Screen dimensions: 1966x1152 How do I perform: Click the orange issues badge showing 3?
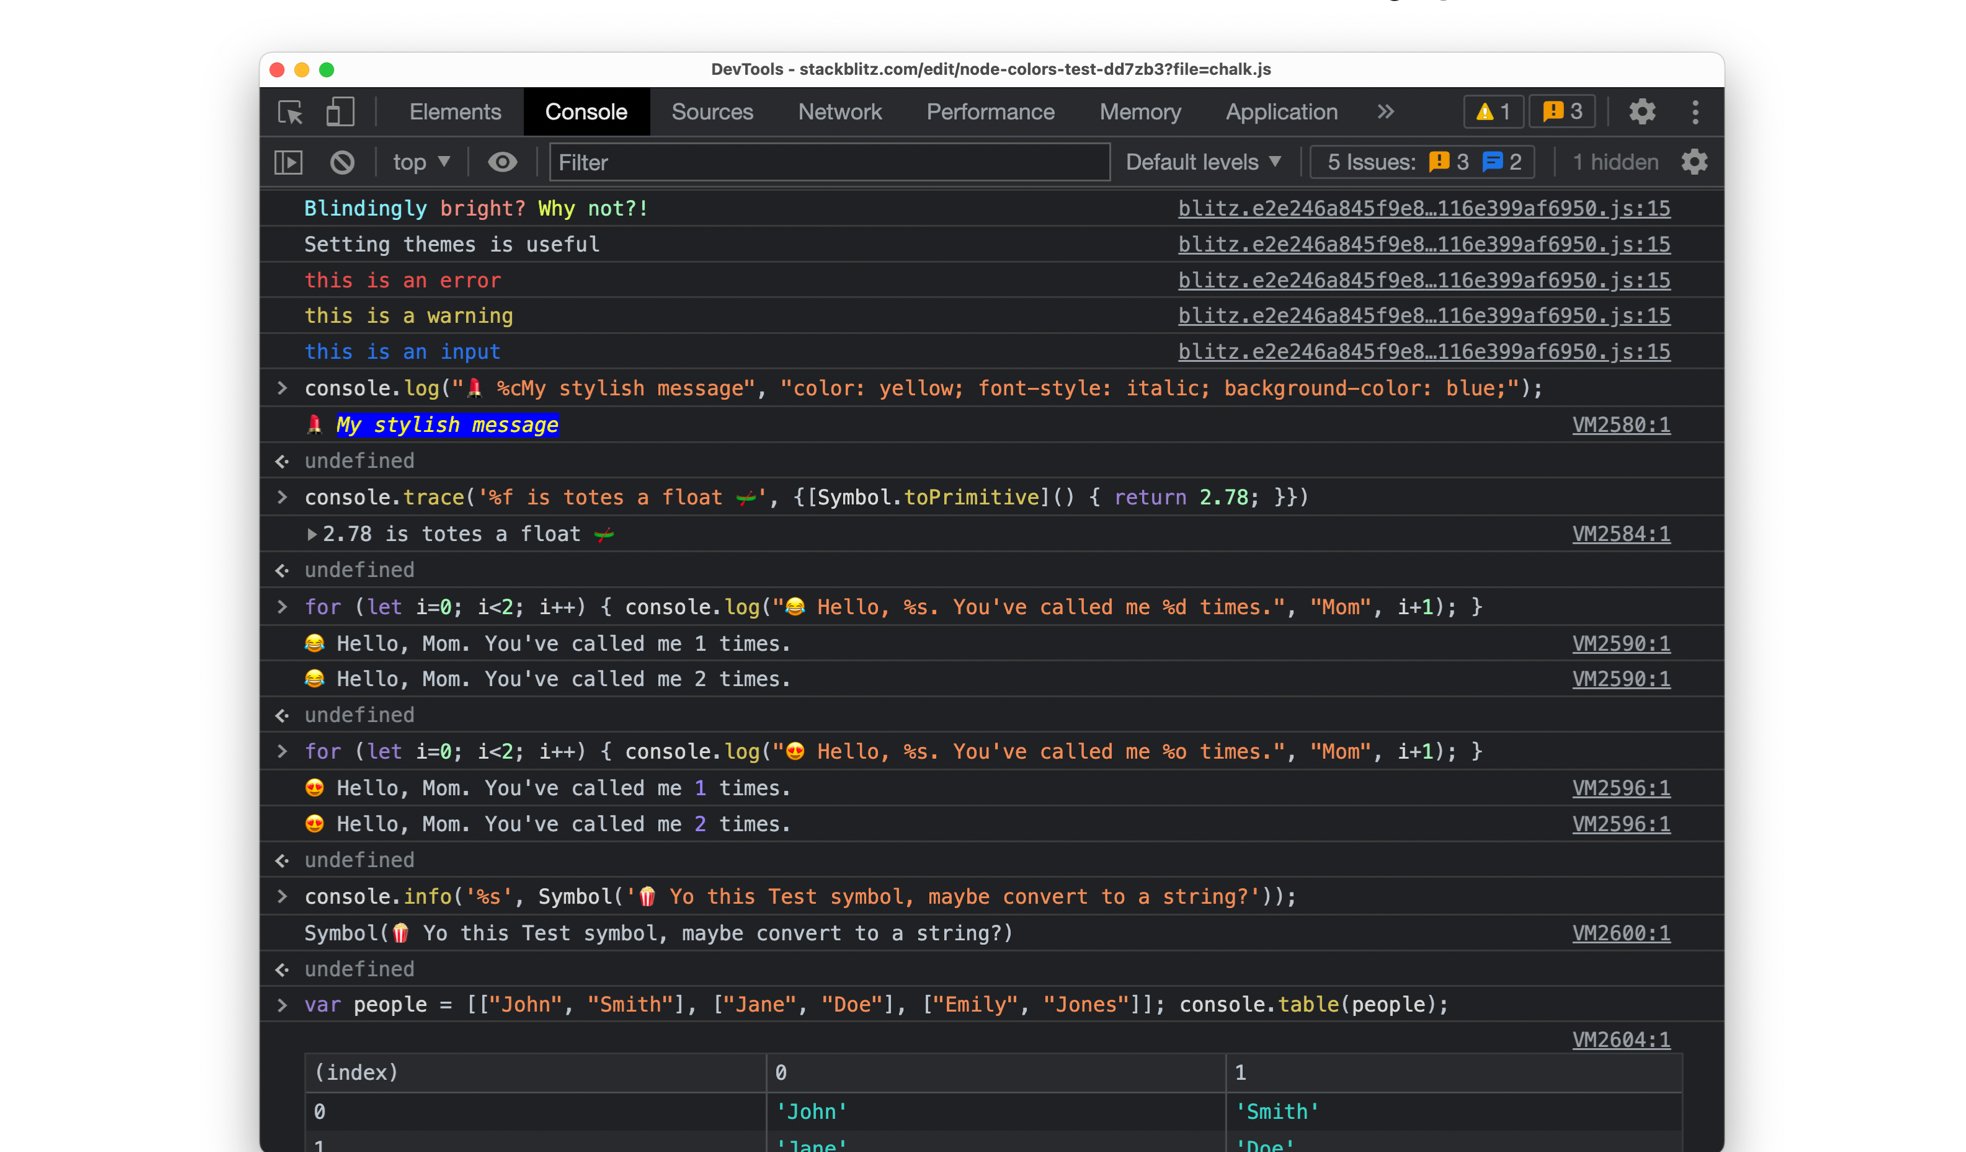pos(1562,112)
